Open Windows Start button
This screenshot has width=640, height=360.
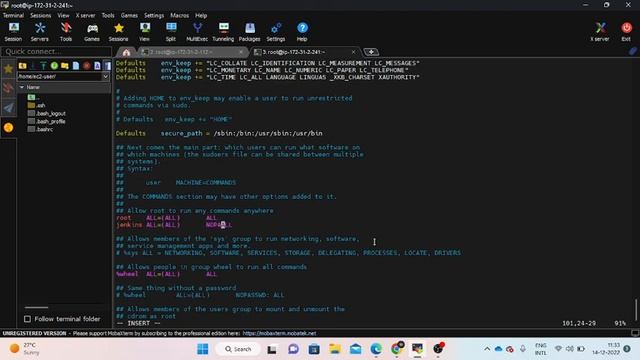point(202,349)
